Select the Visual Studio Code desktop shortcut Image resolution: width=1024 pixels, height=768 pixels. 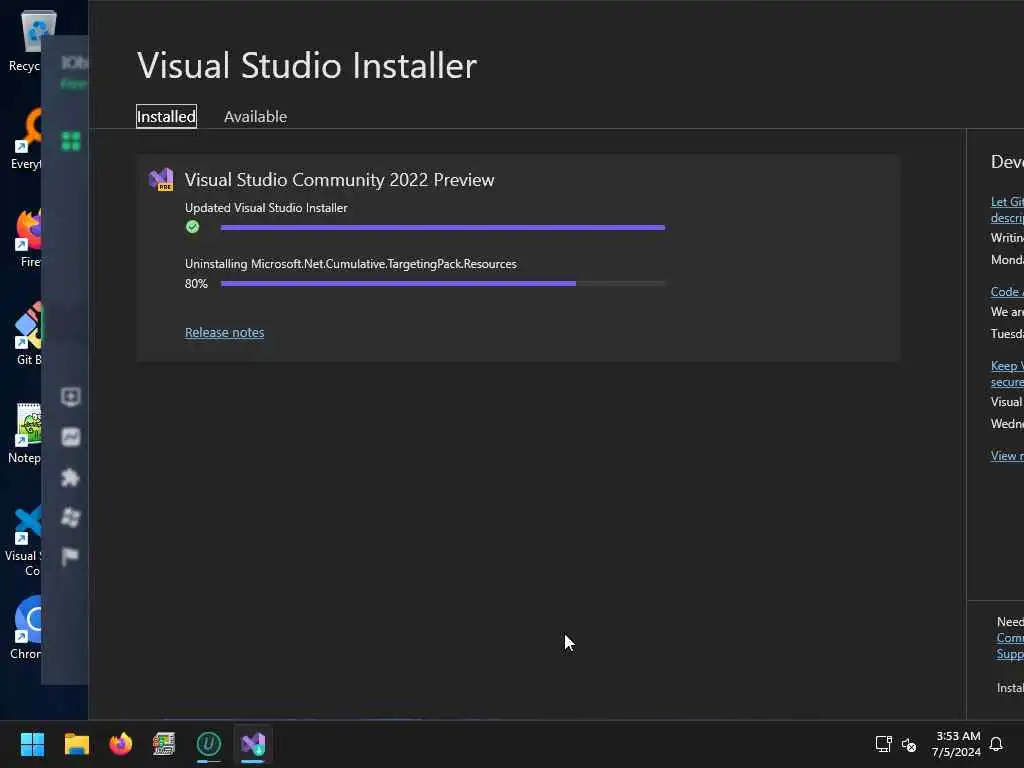tap(24, 541)
